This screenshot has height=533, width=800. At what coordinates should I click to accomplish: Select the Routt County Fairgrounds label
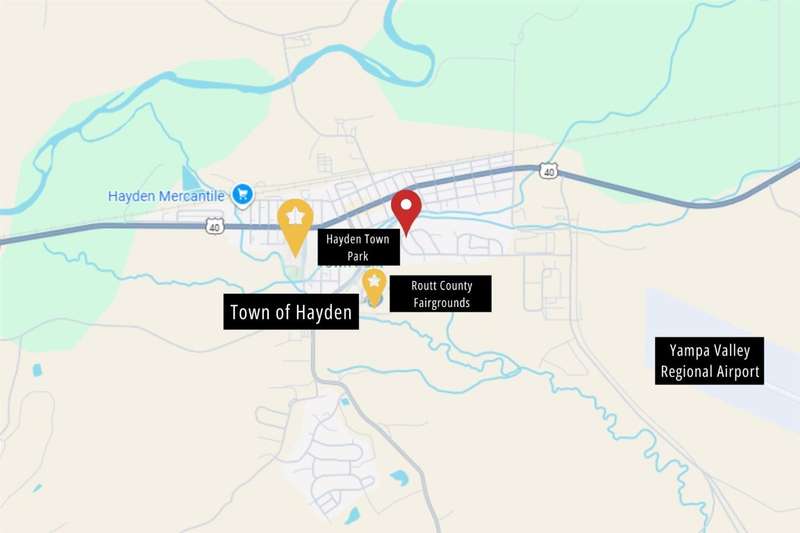click(x=441, y=294)
